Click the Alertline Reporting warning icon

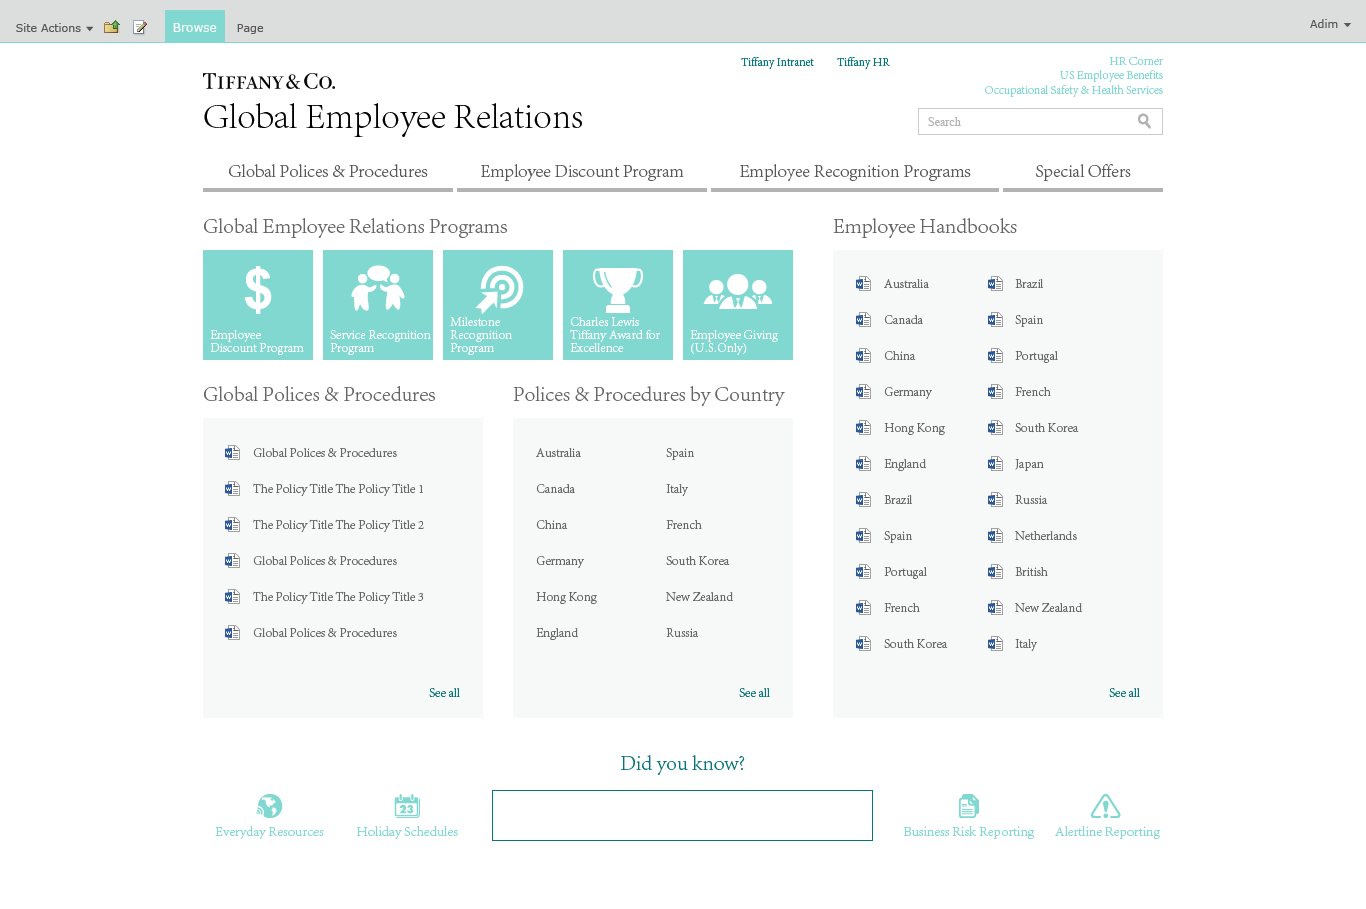1105,806
